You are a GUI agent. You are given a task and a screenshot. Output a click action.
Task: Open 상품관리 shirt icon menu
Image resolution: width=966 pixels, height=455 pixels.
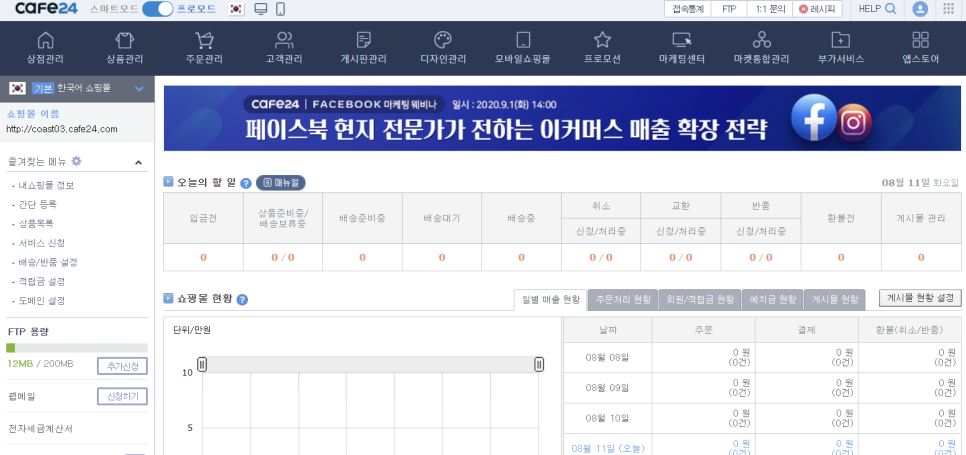tap(124, 49)
